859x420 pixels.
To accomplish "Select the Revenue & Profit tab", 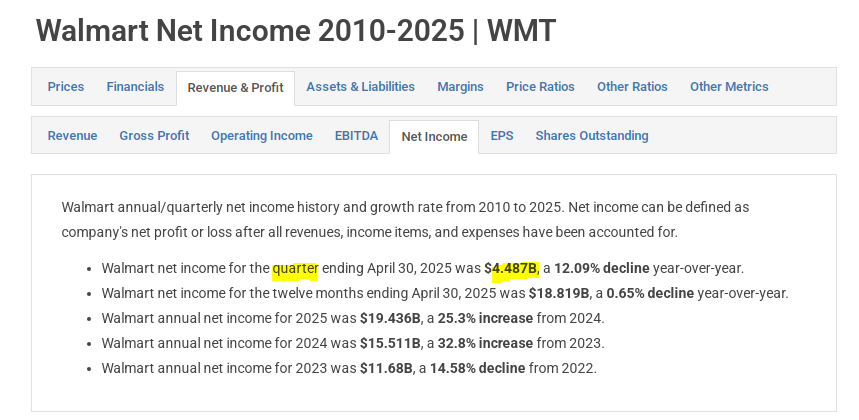I will pos(236,88).
